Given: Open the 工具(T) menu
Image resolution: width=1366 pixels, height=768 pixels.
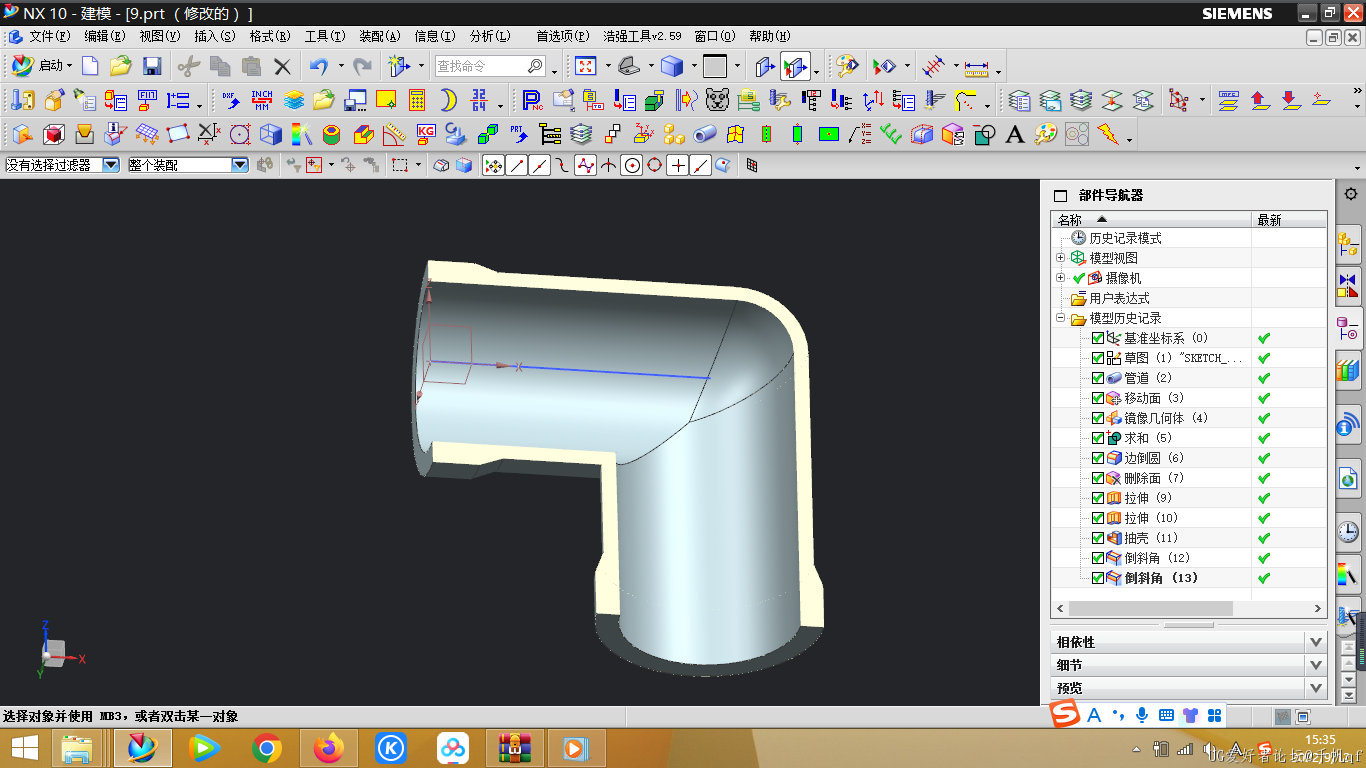Looking at the screenshot, I should (x=324, y=36).
